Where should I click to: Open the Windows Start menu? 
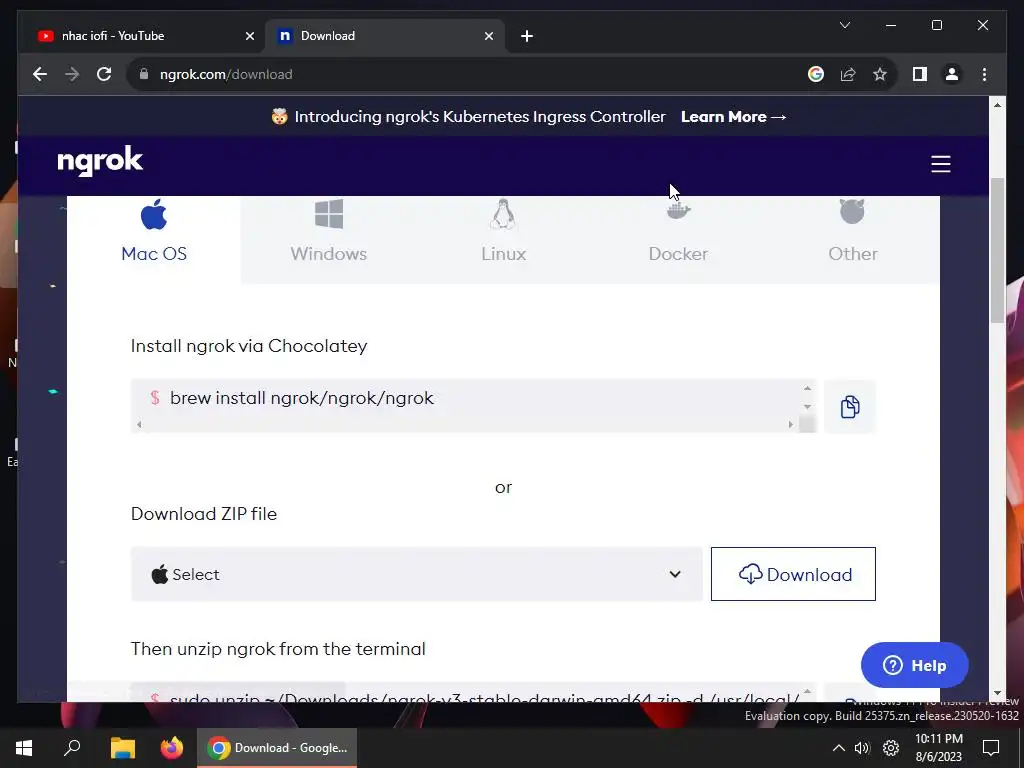pyautogui.click(x=24, y=748)
